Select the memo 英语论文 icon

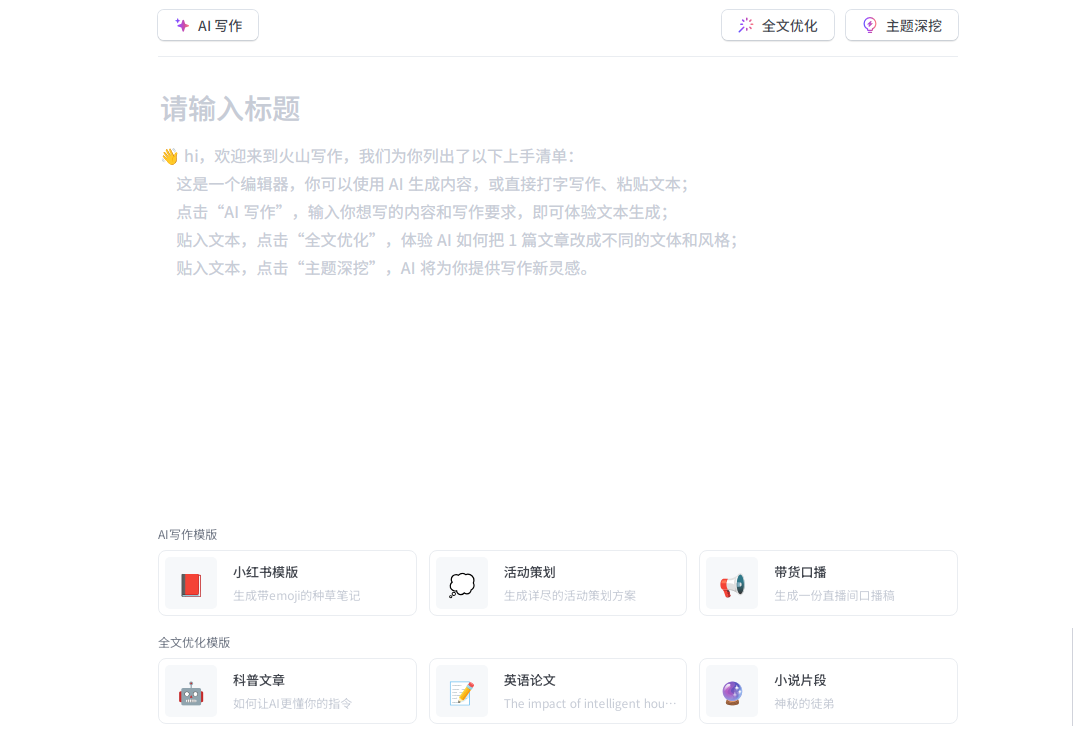[462, 692]
